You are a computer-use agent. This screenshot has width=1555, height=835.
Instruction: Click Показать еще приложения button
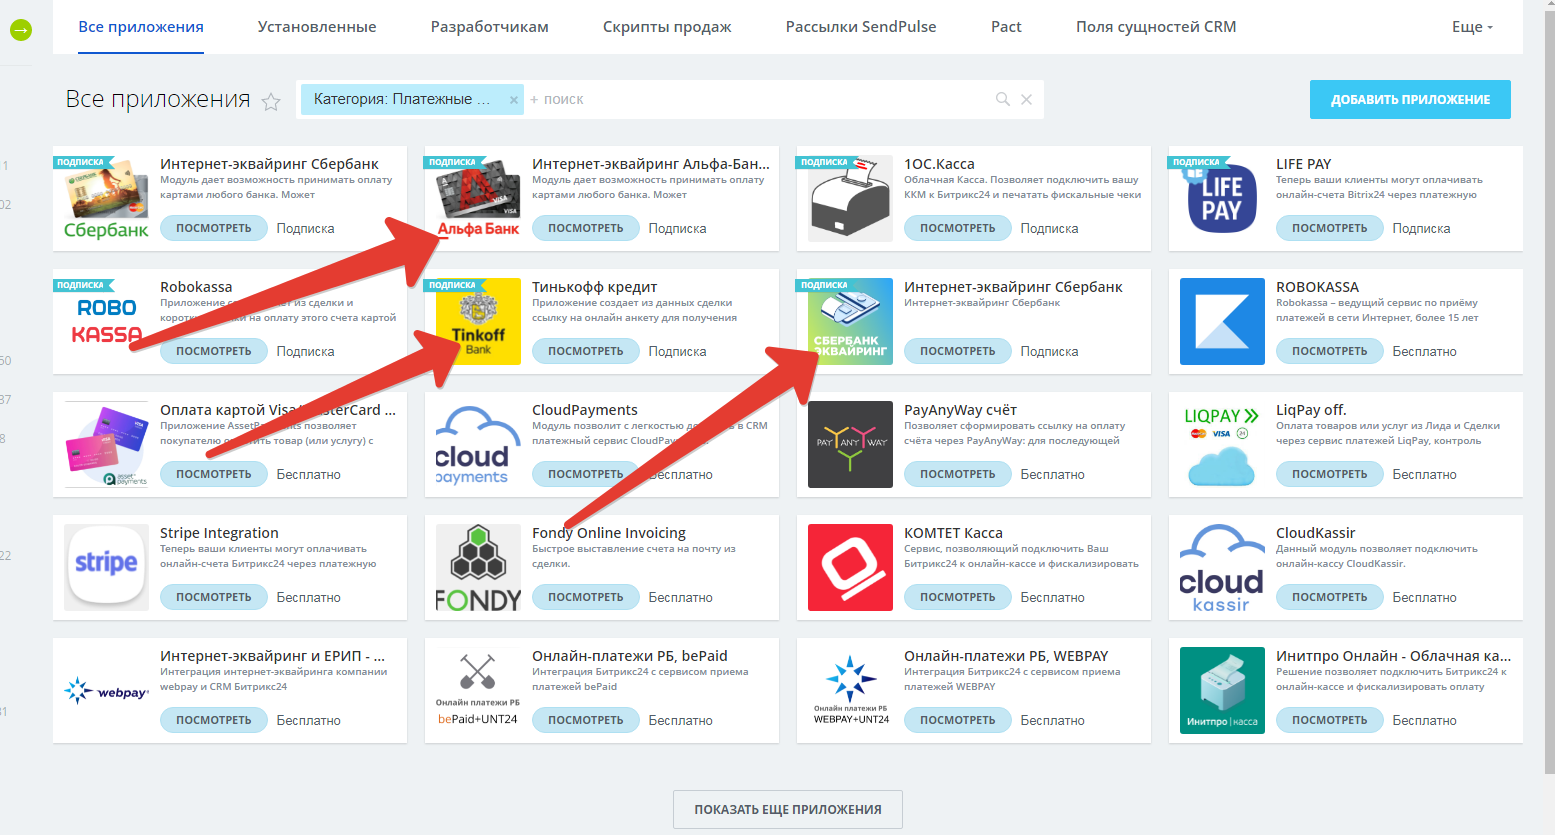point(788,809)
